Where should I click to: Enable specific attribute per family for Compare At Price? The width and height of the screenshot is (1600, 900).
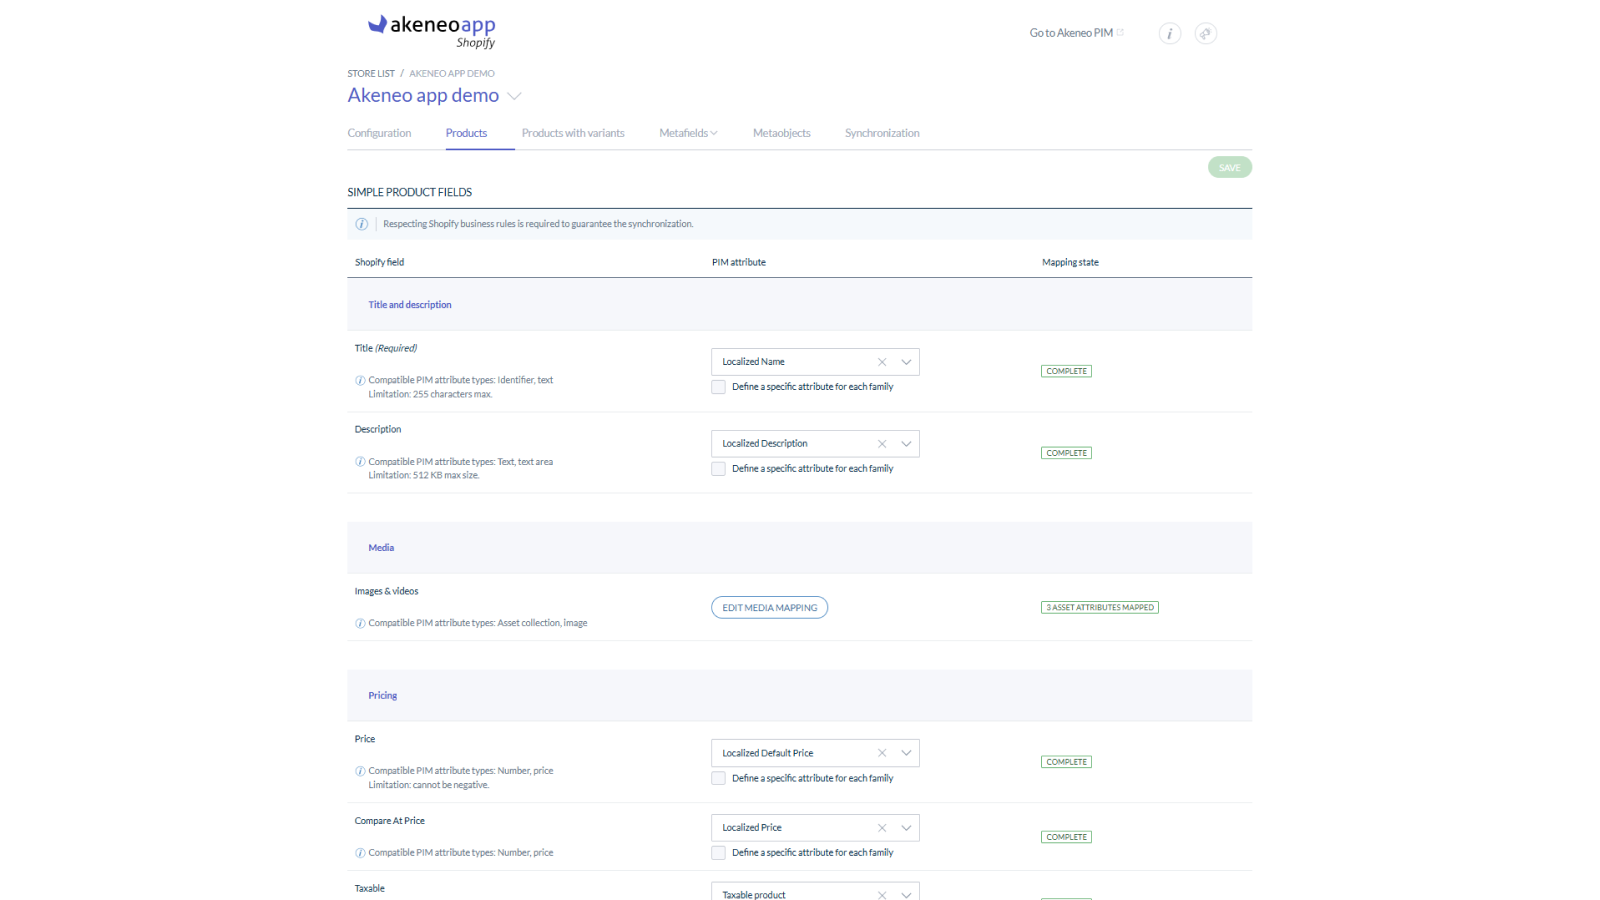pyautogui.click(x=718, y=853)
